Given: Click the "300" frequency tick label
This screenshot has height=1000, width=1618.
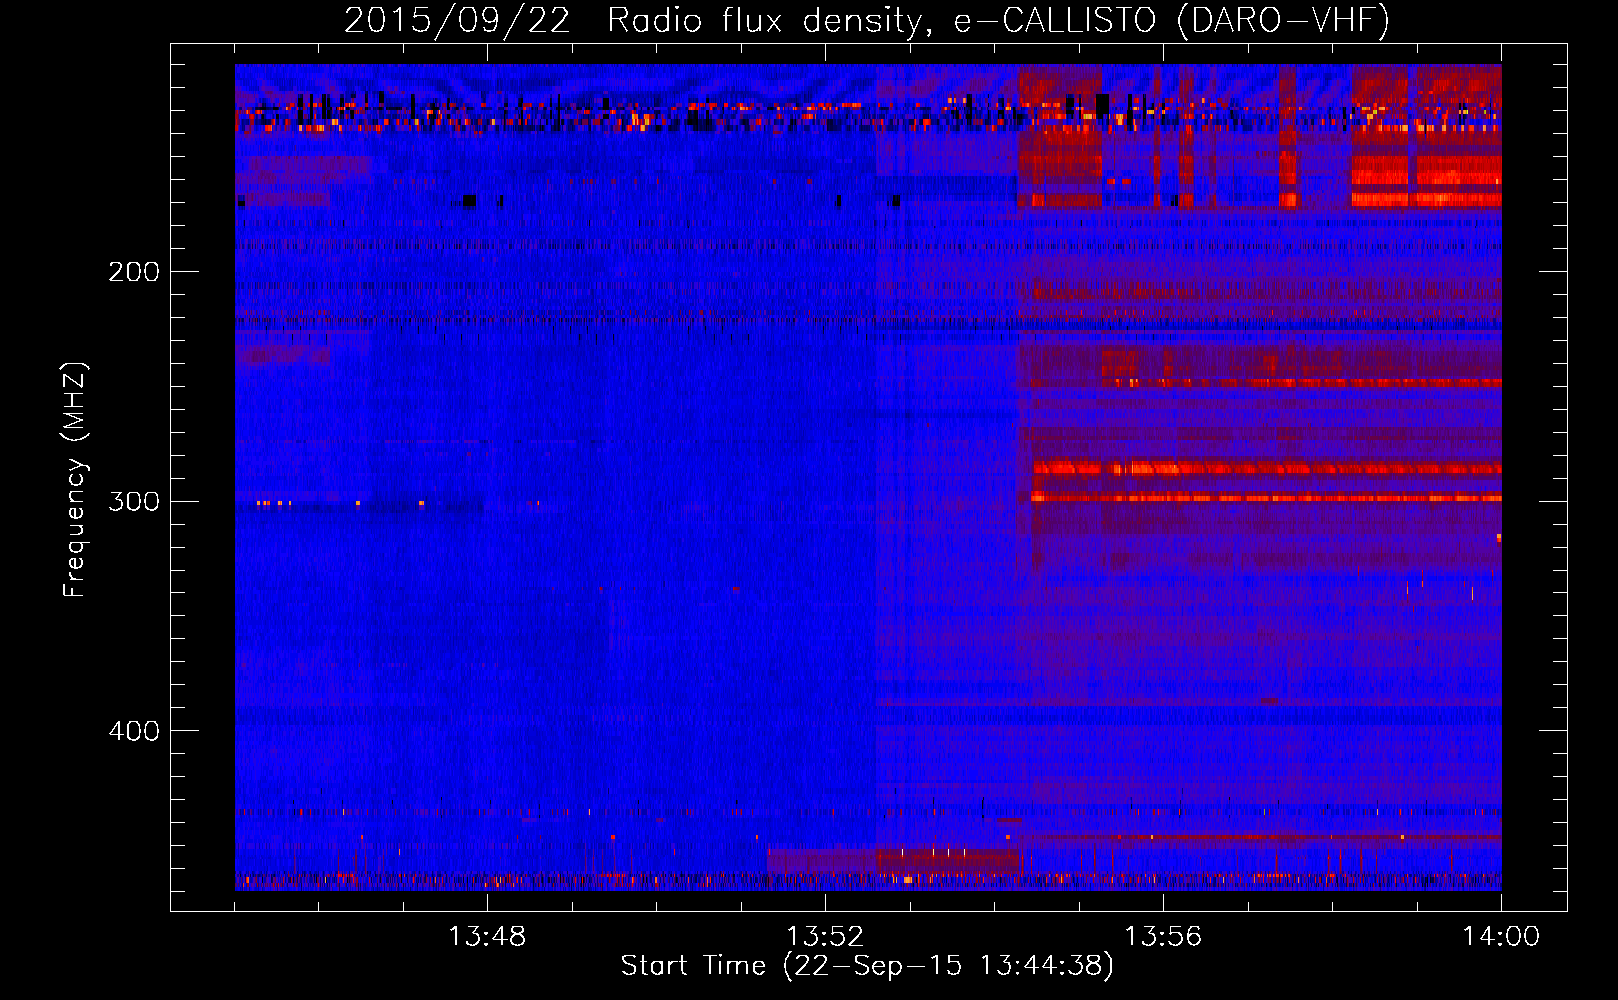Looking at the screenshot, I should click(134, 501).
